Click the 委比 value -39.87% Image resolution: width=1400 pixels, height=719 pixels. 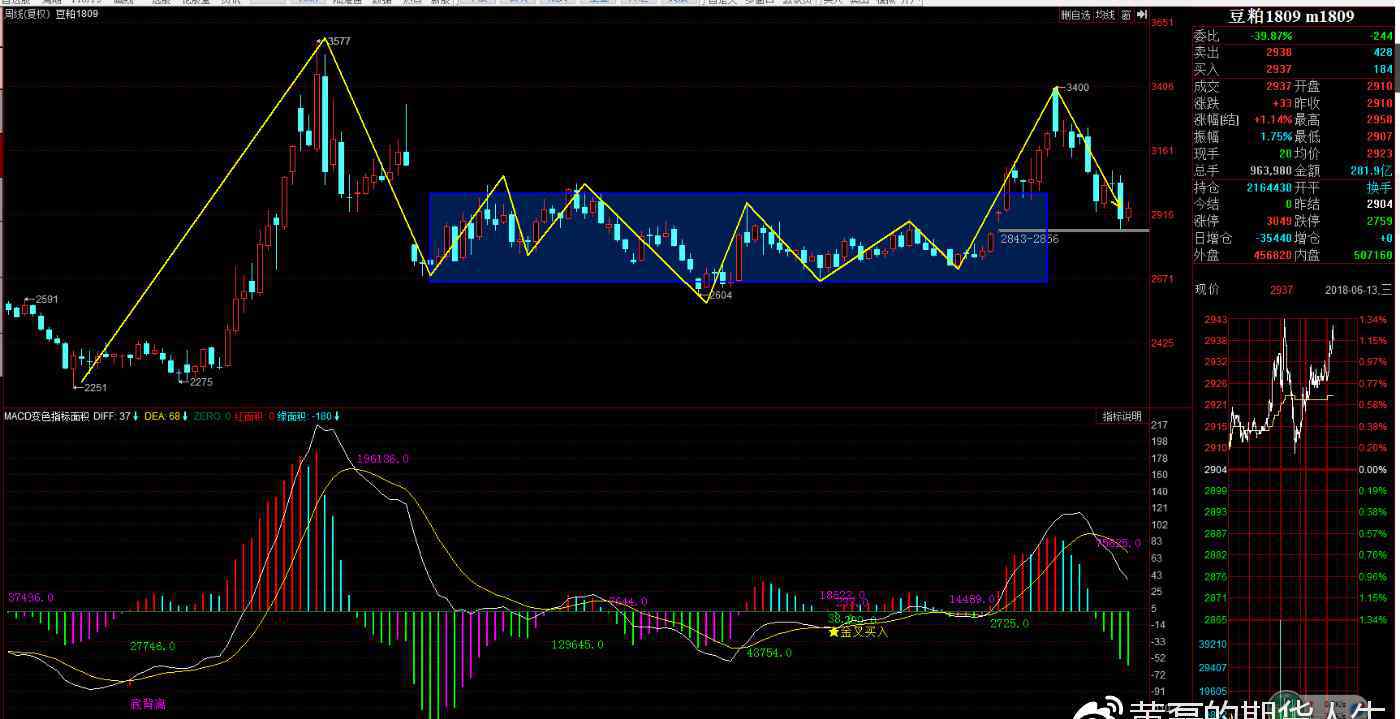point(1270,36)
